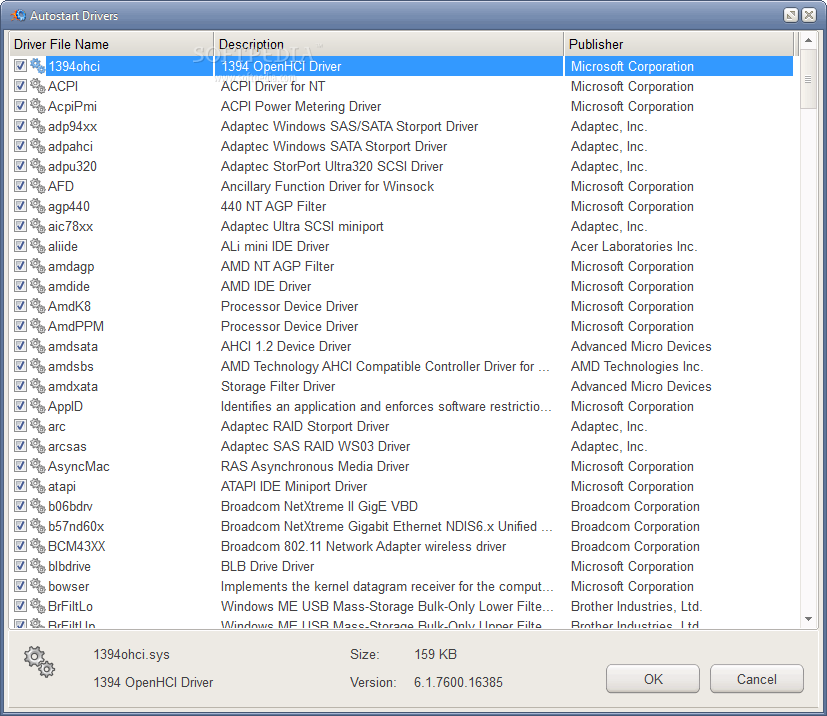This screenshot has height=716, width=827.
Task: Click the gear icon beside amdide
Action: tap(37, 286)
